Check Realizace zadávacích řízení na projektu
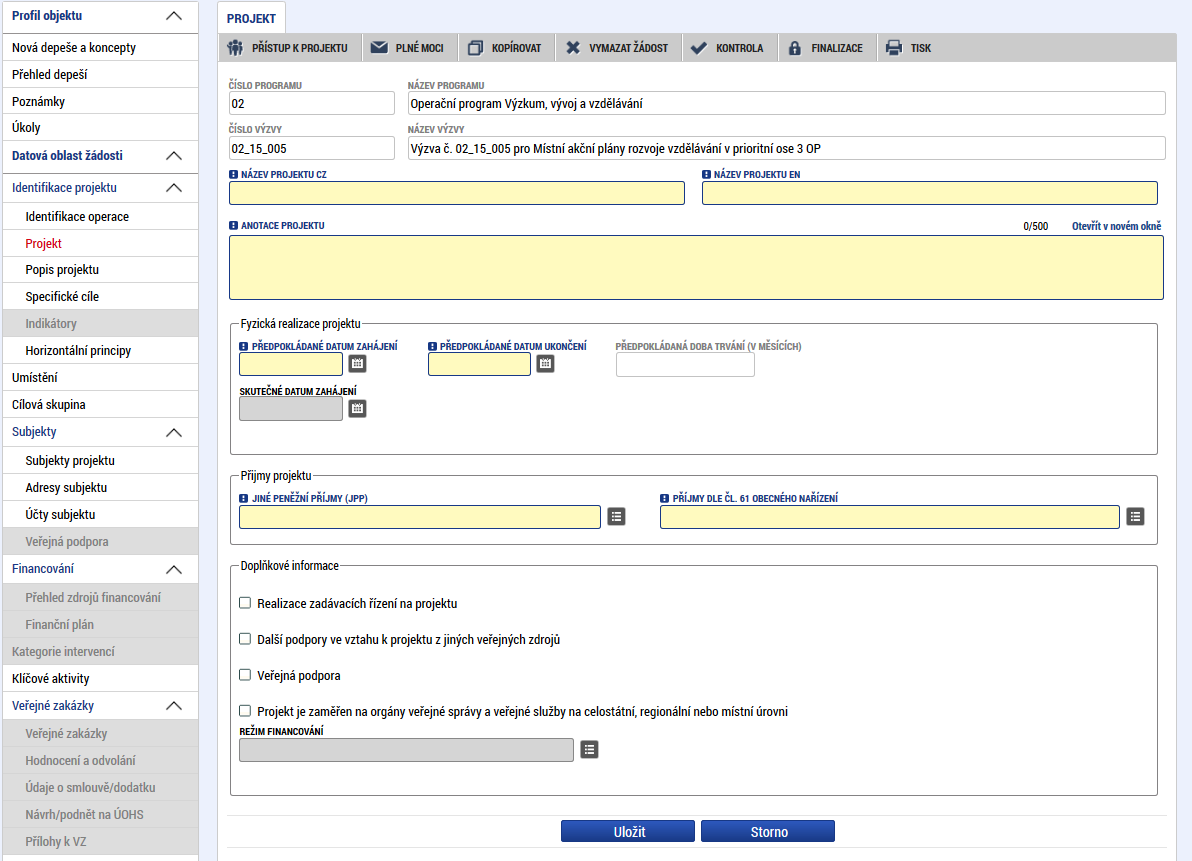The width and height of the screenshot is (1192, 861). click(245, 603)
